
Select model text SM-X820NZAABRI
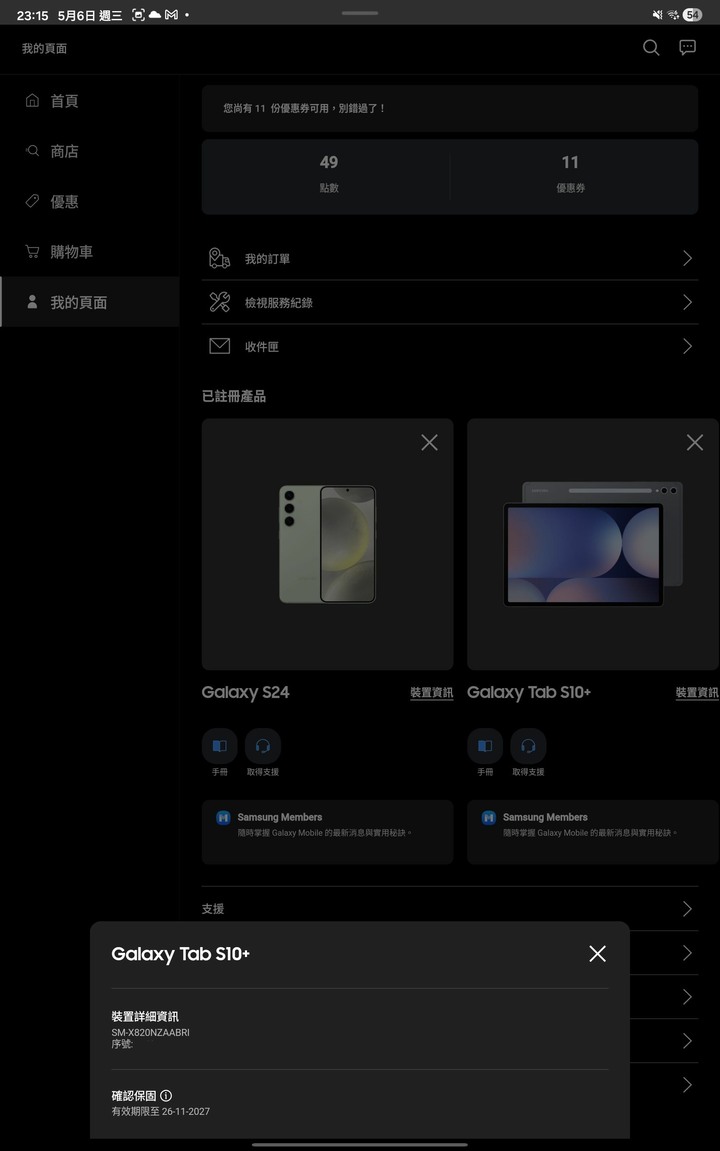pyautogui.click(x=150, y=1032)
